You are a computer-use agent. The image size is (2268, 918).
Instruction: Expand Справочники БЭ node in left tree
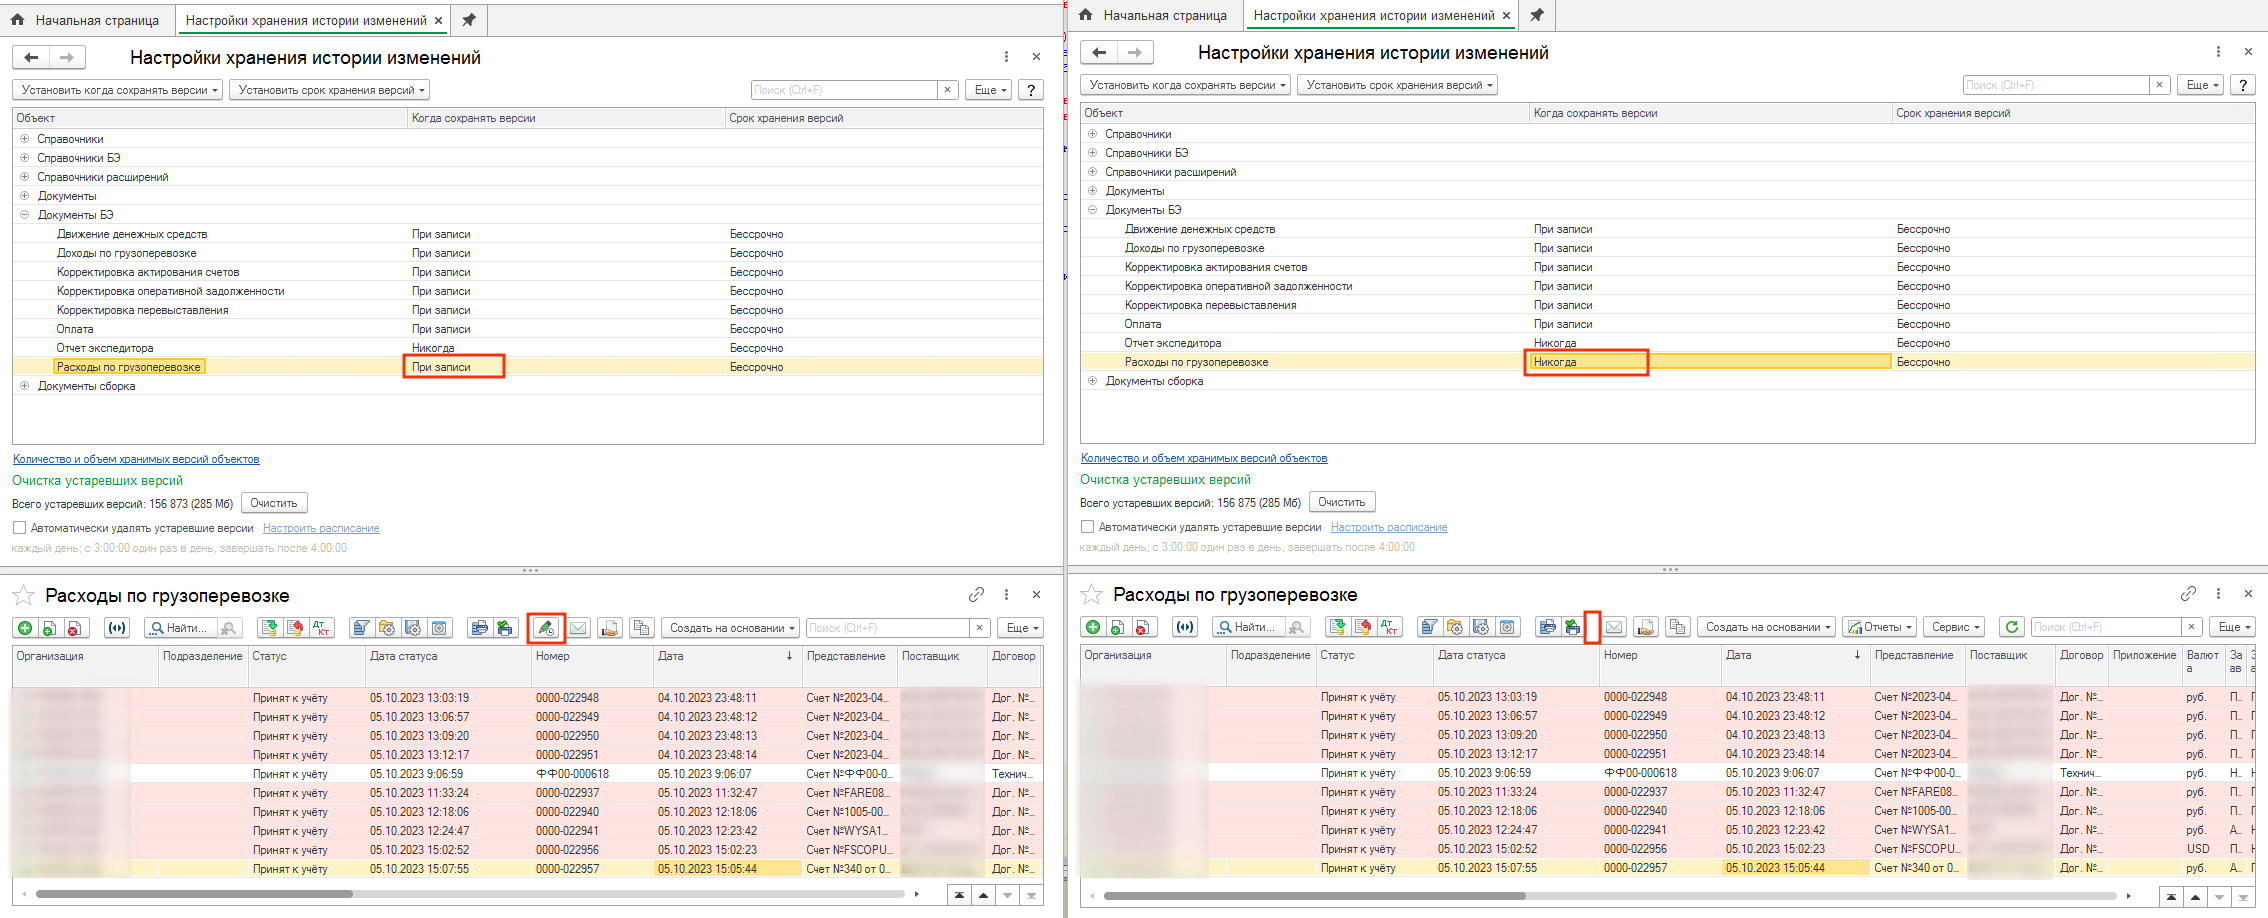click(24, 158)
